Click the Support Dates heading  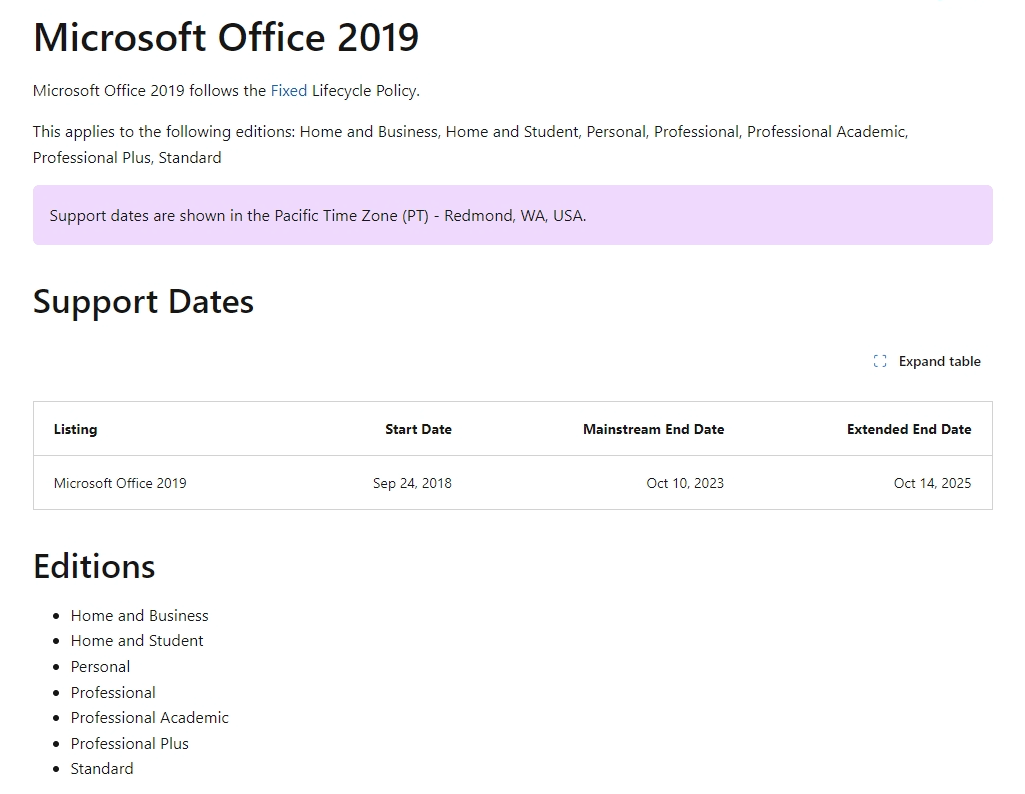coord(143,302)
